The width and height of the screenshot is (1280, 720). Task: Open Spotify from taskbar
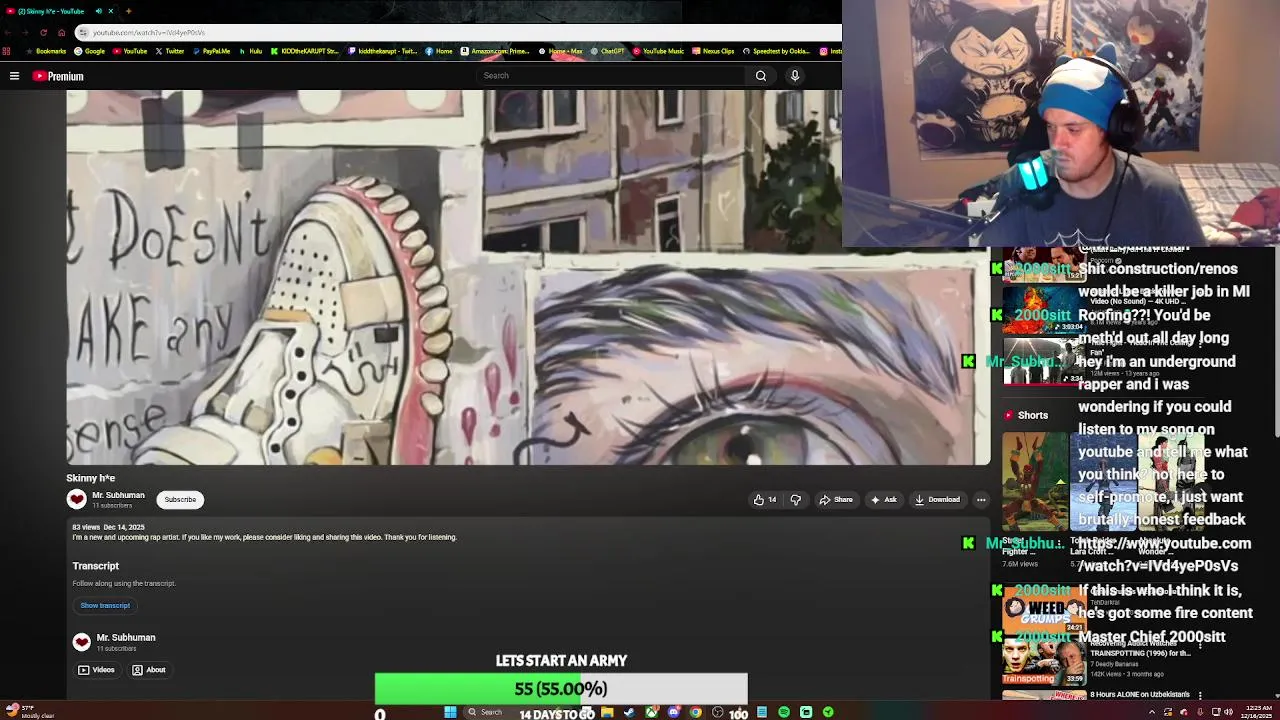[x=784, y=712]
